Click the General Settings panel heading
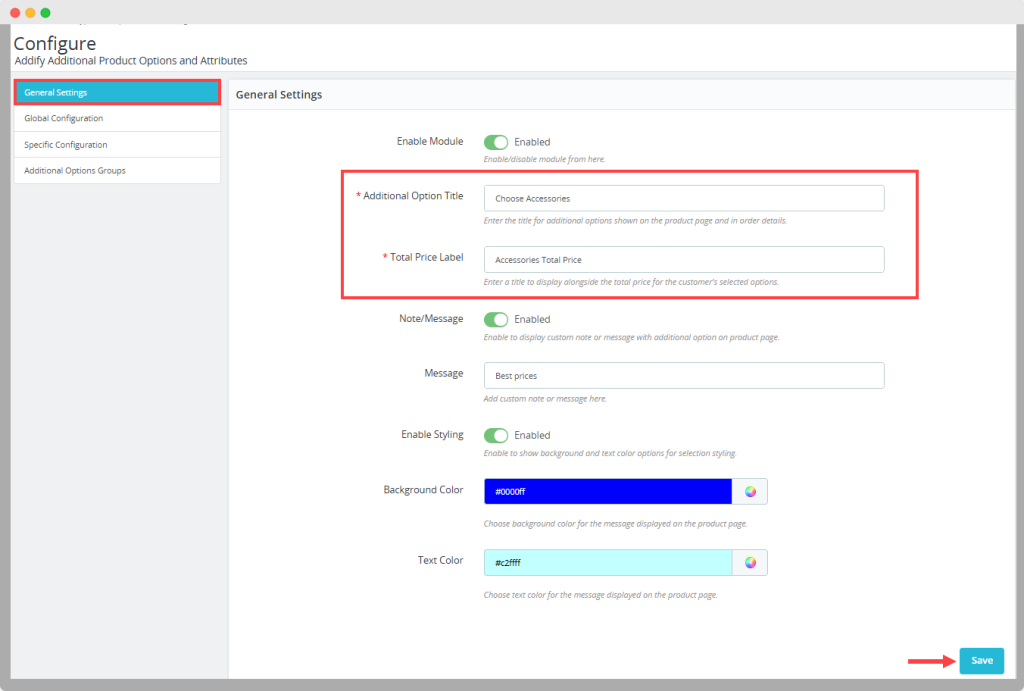 click(279, 95)
